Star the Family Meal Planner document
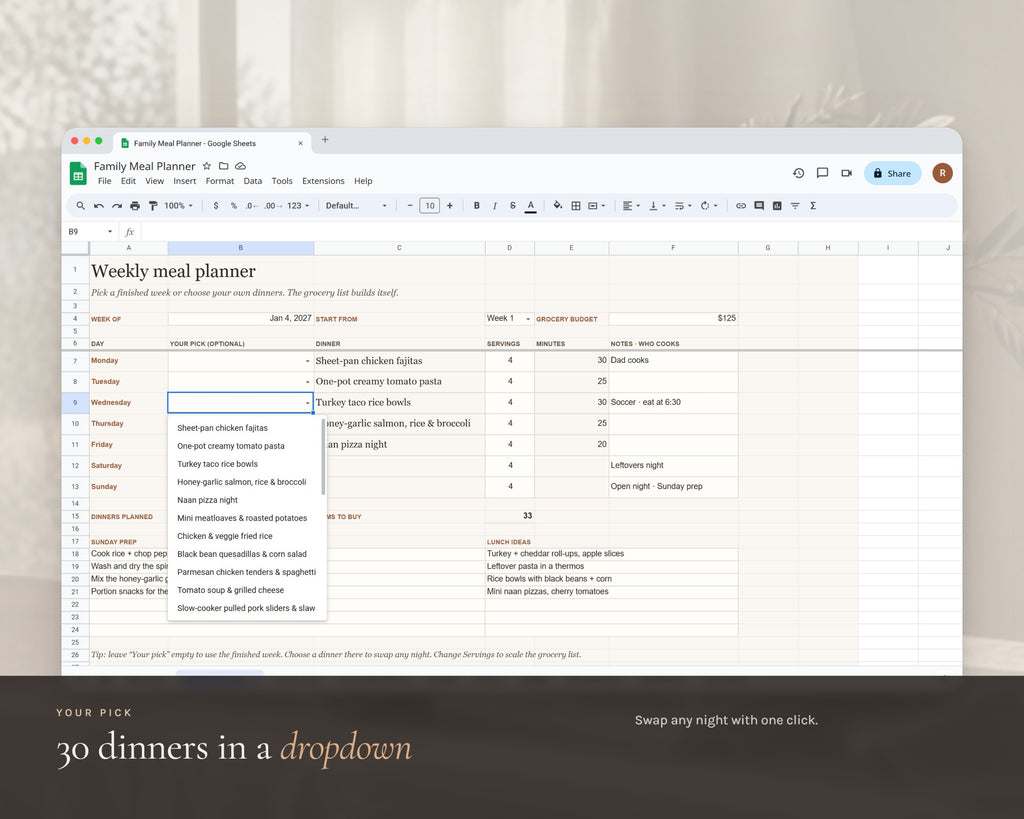Viewport: 1024px width, 819px height. [207, 166]
